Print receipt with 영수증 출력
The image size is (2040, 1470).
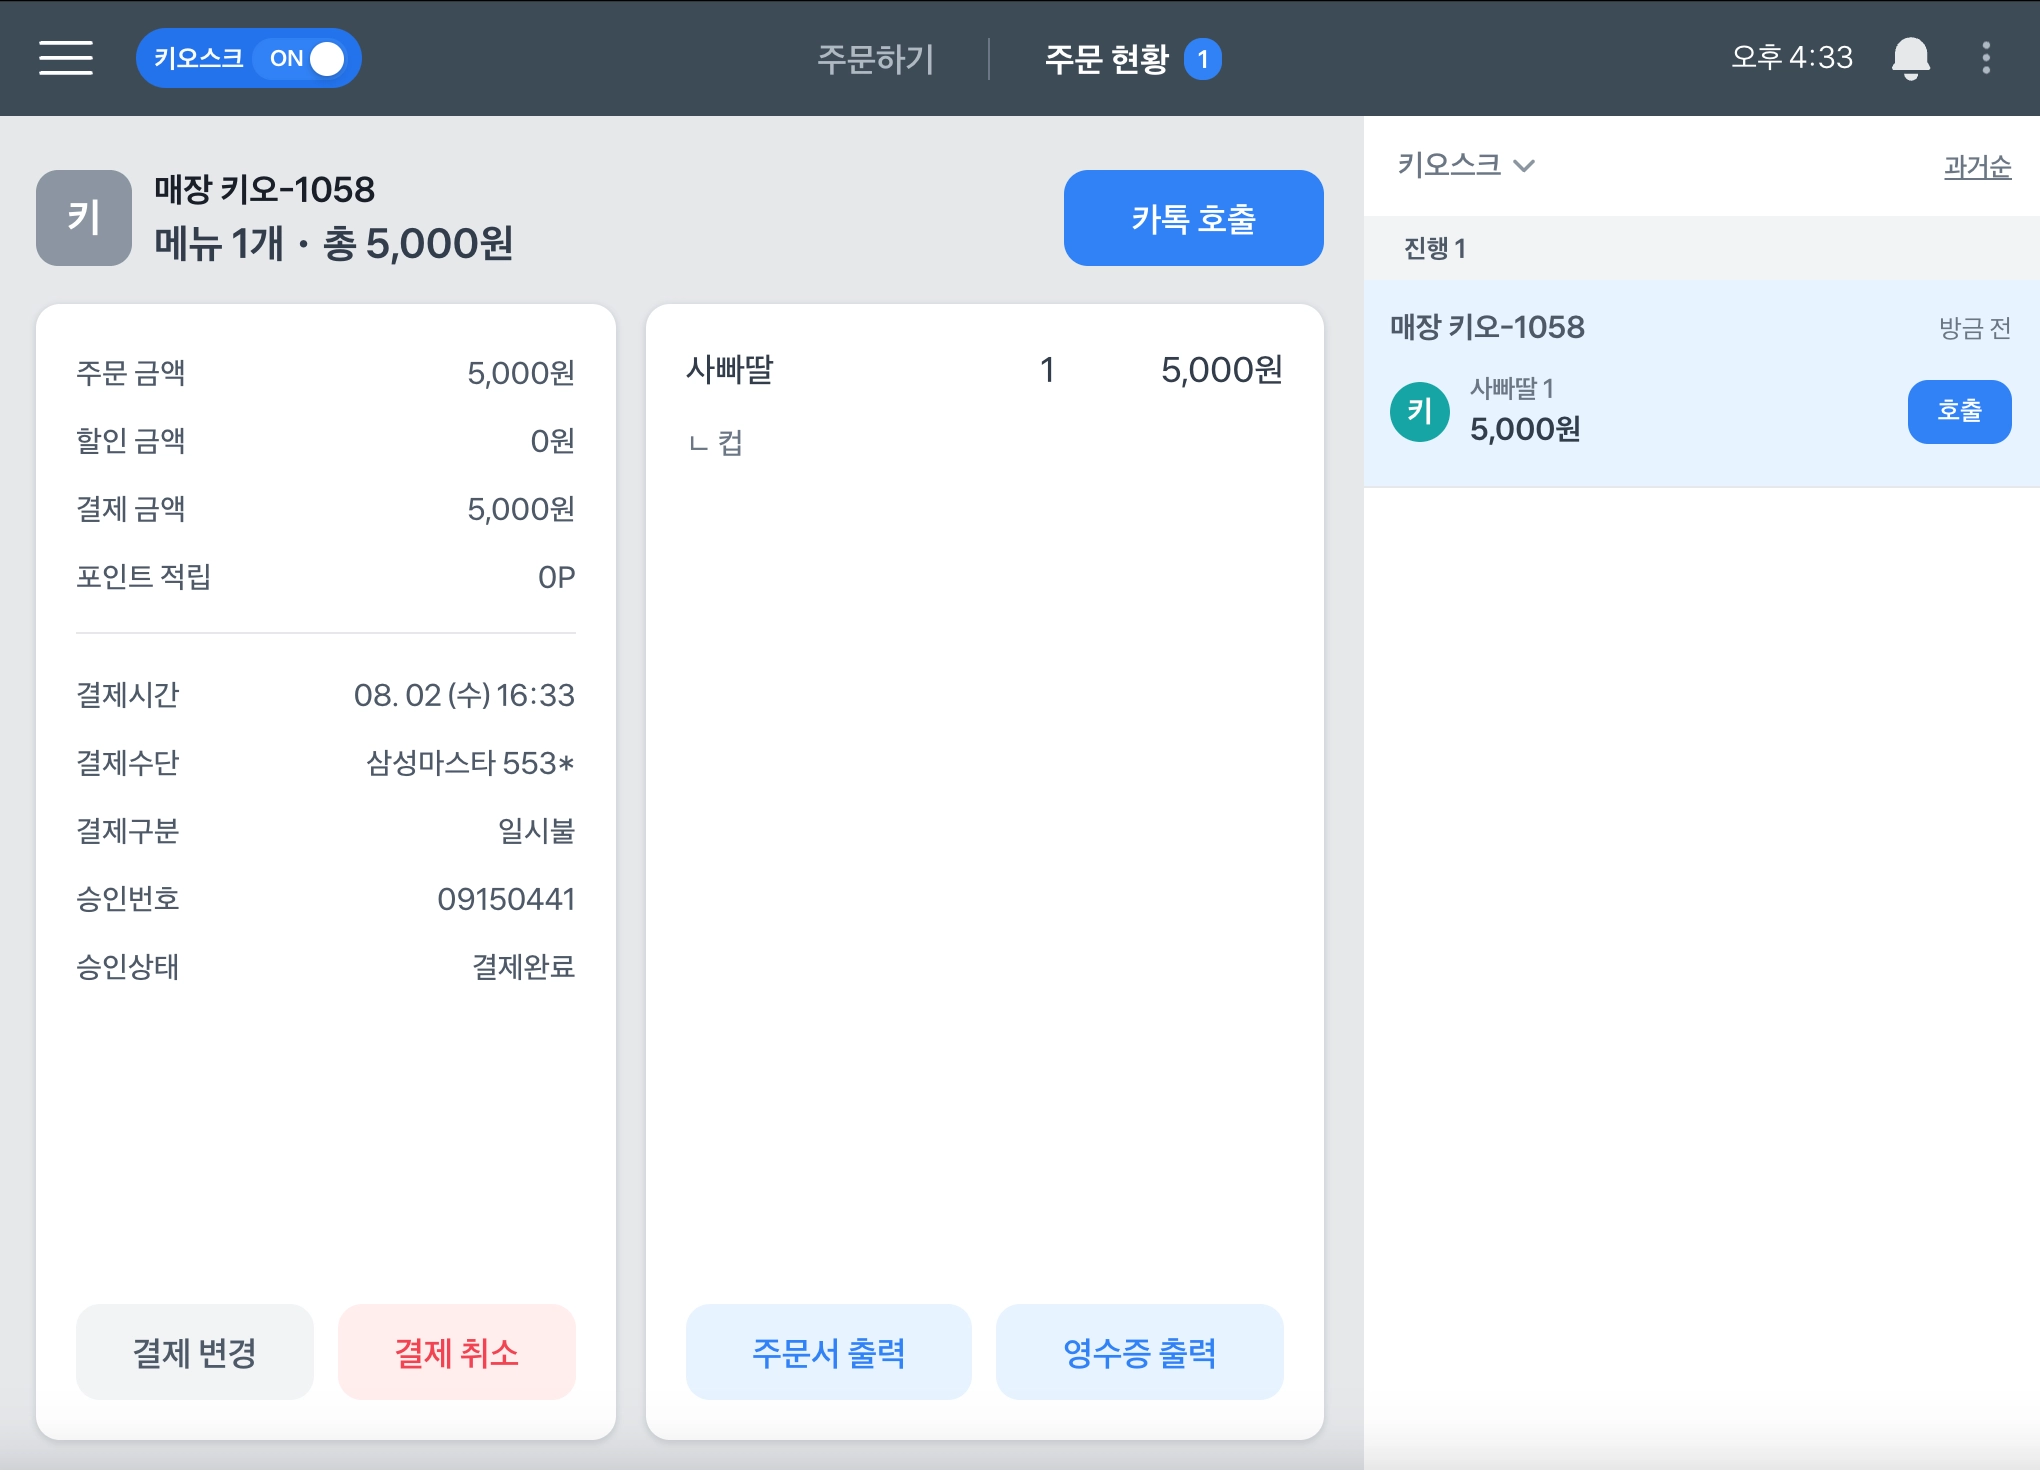pyautogui.click(x=1139, y=1352)
